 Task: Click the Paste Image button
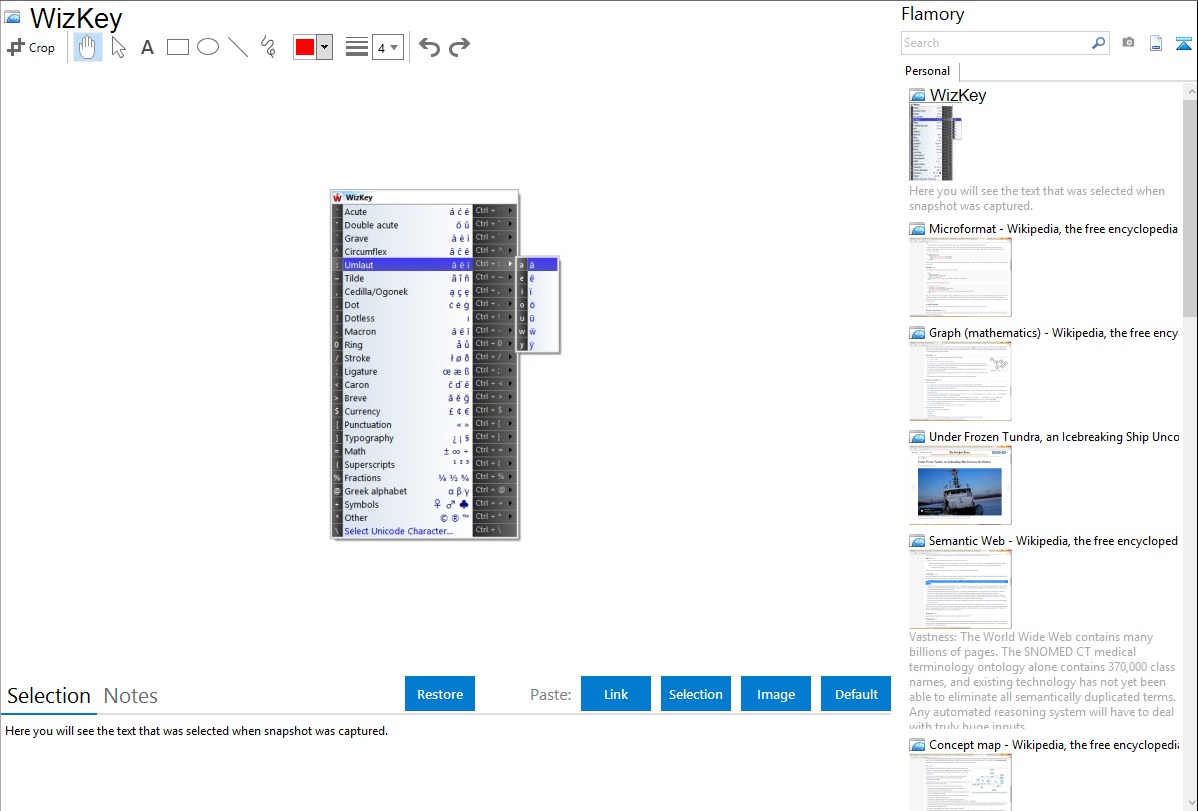coord(775,694)
